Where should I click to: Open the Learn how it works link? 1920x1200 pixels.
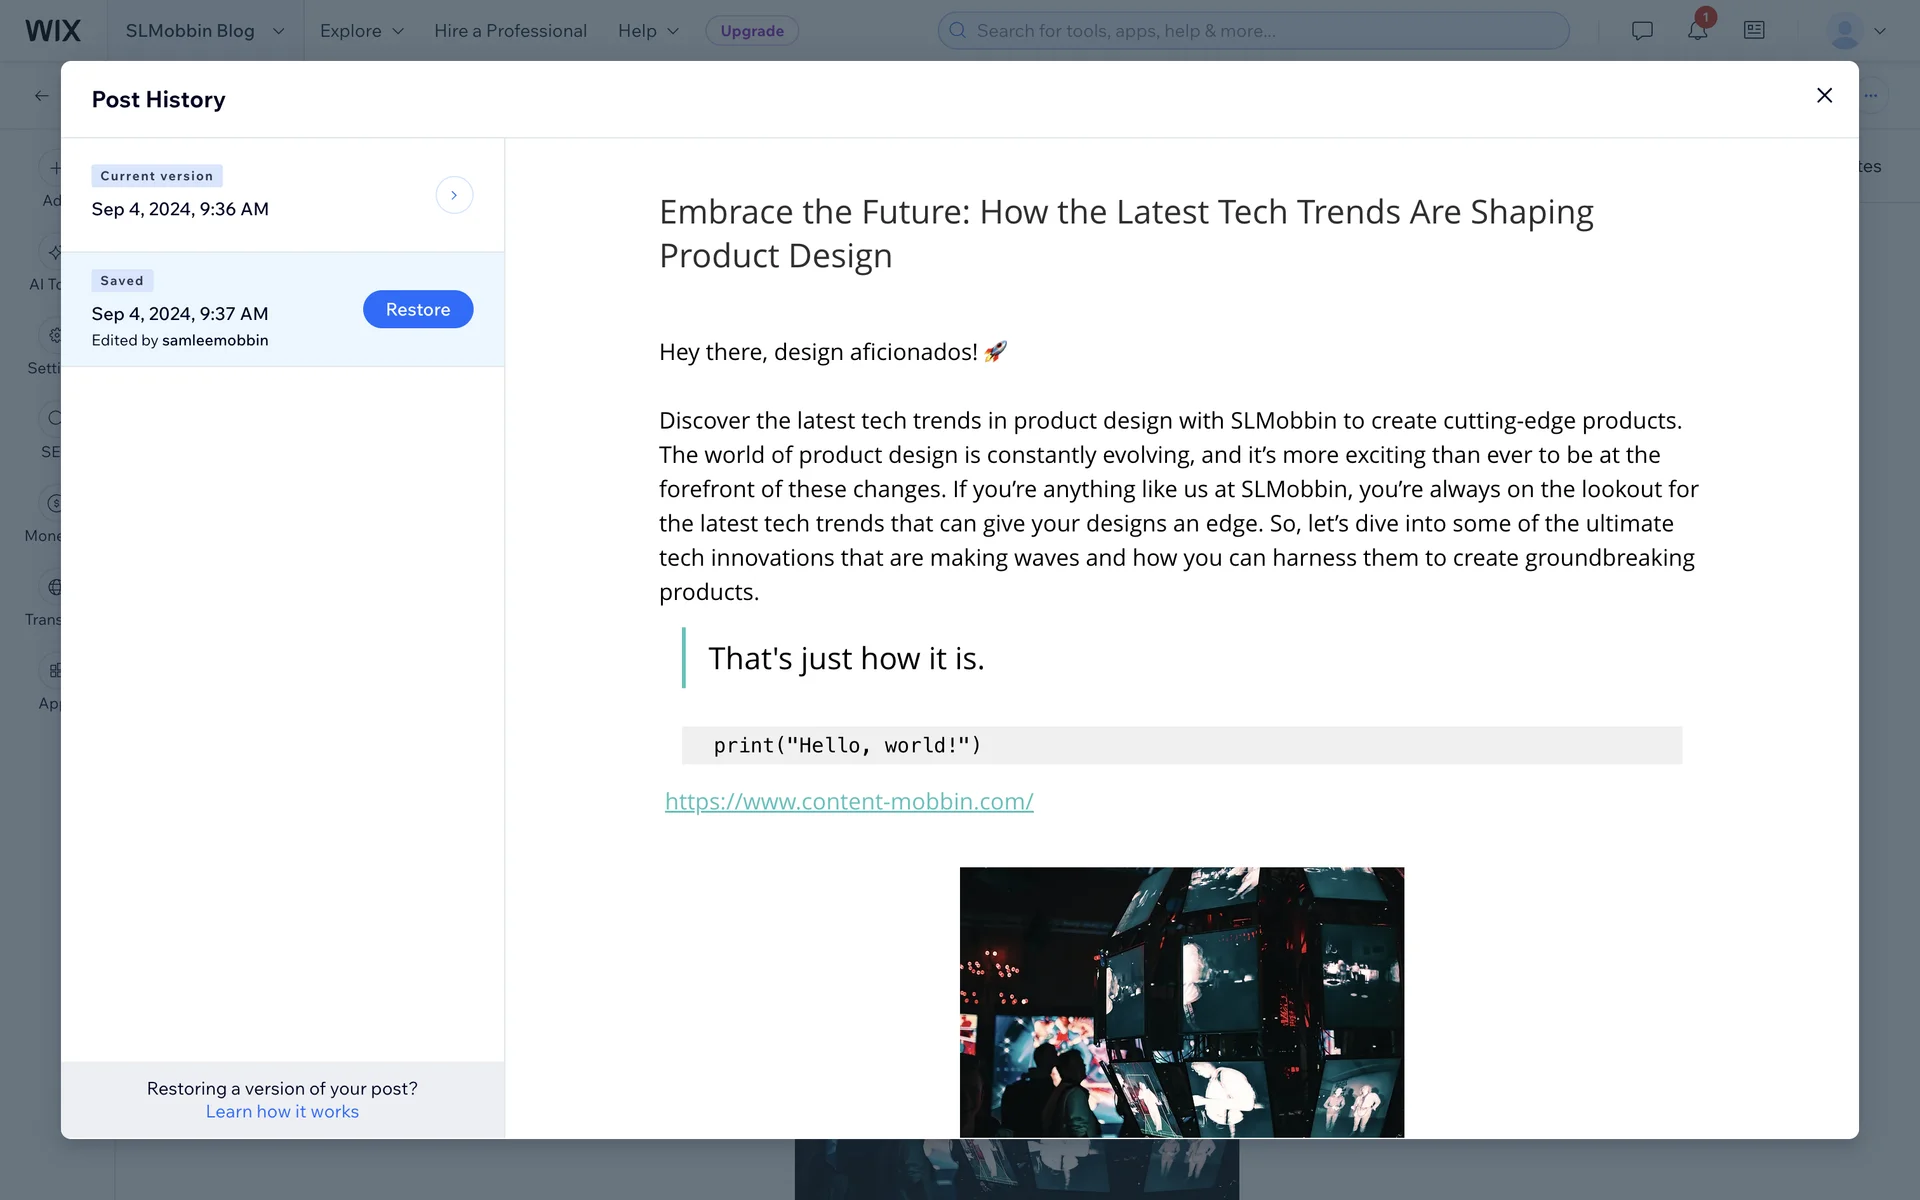282,1112
